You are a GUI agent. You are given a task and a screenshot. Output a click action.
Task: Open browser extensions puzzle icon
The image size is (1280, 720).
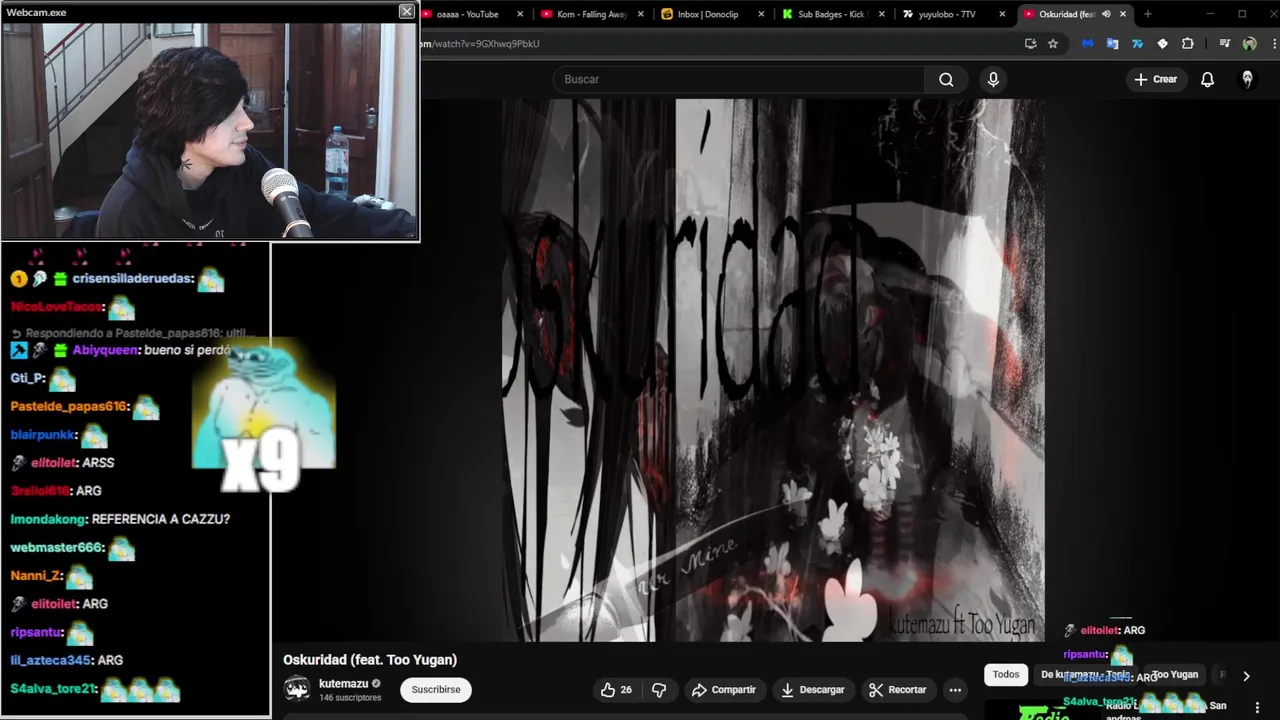1188,44
